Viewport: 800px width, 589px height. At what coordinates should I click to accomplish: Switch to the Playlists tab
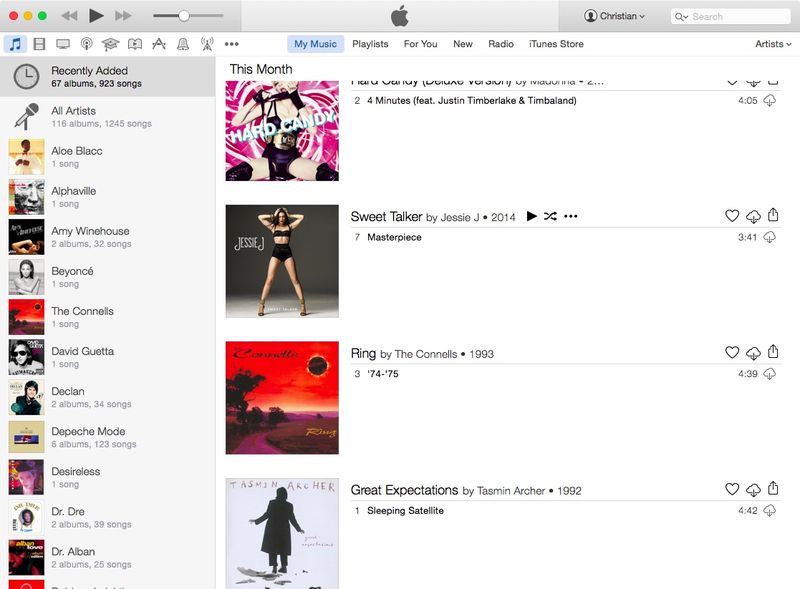(370, 44)
